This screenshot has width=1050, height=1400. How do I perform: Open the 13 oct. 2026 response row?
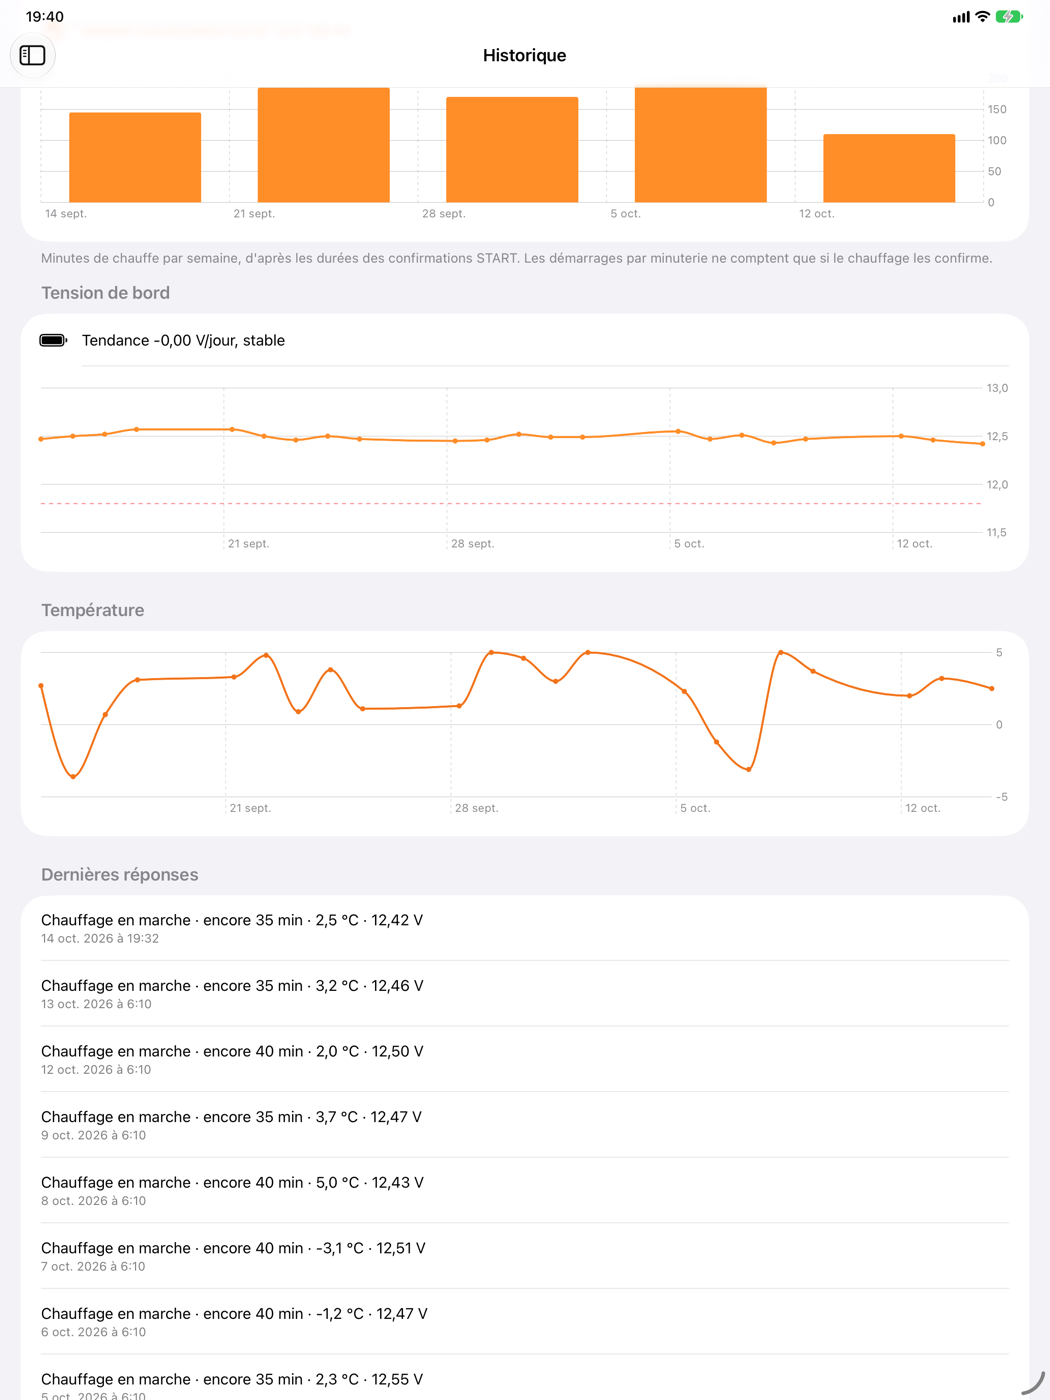pyautogui.click(x=525, y=994)
